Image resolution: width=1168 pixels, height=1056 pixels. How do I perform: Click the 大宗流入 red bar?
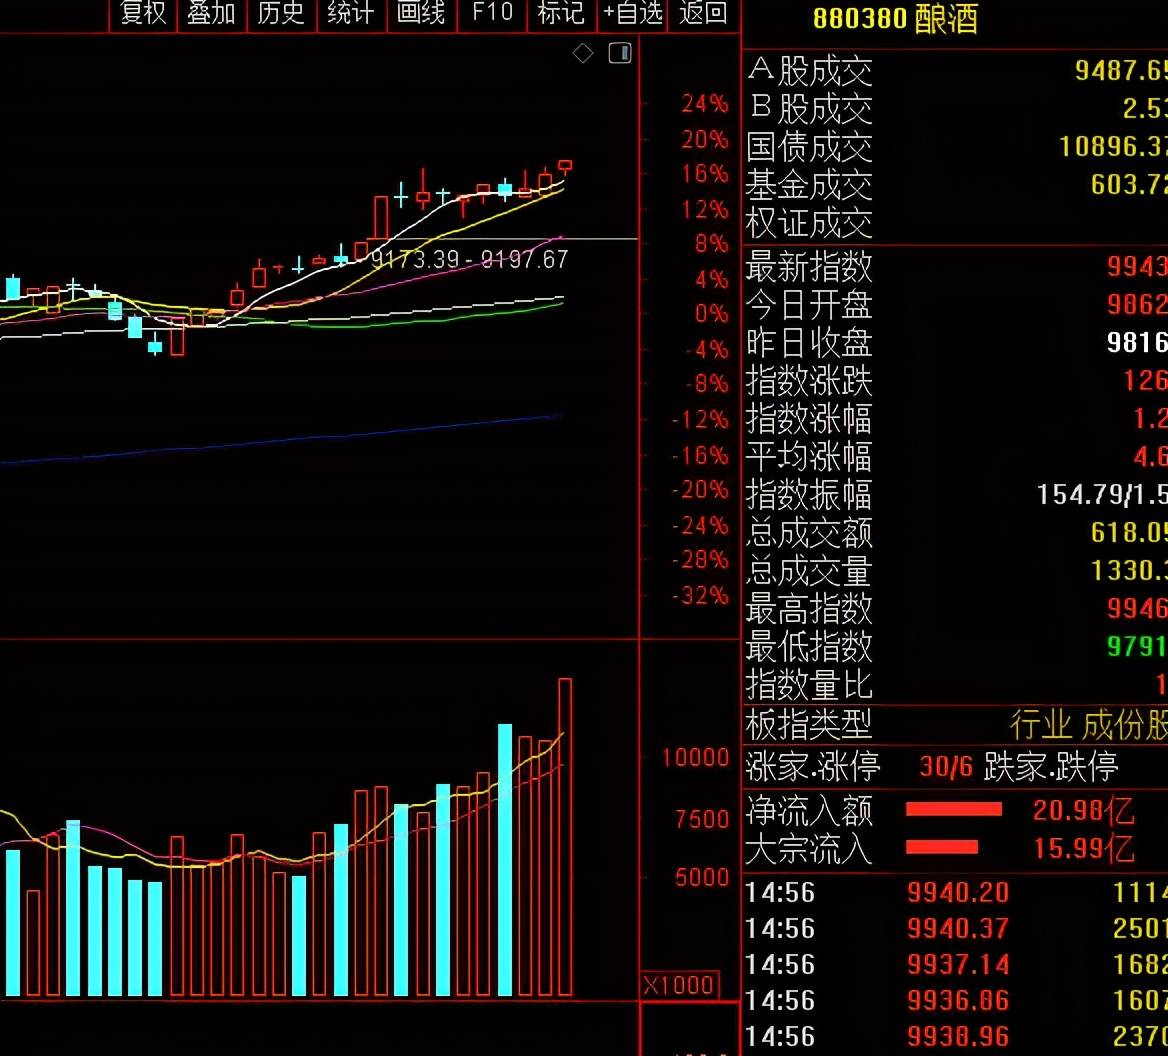[x=942, y=847]
